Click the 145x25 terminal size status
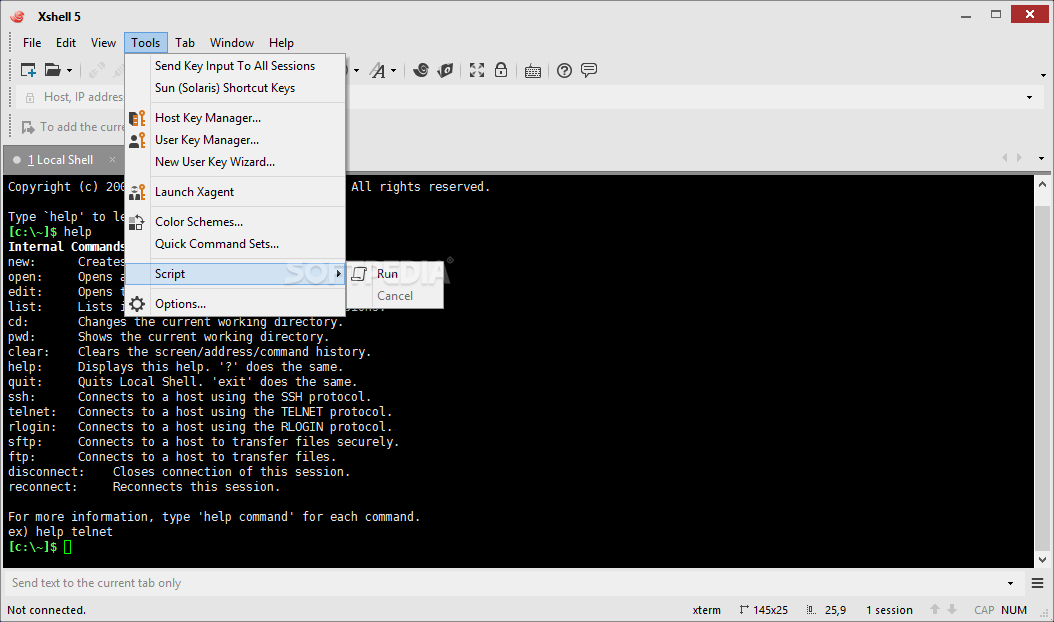The width and height of the screenshot is (1054, 622). coord(763,610)
